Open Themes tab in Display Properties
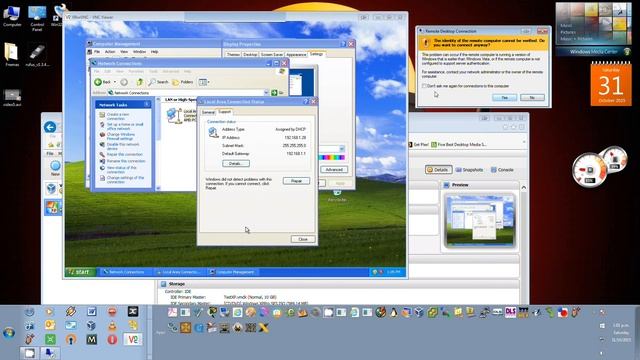Screen dimensions: 640x360 [x=233, y=54]
